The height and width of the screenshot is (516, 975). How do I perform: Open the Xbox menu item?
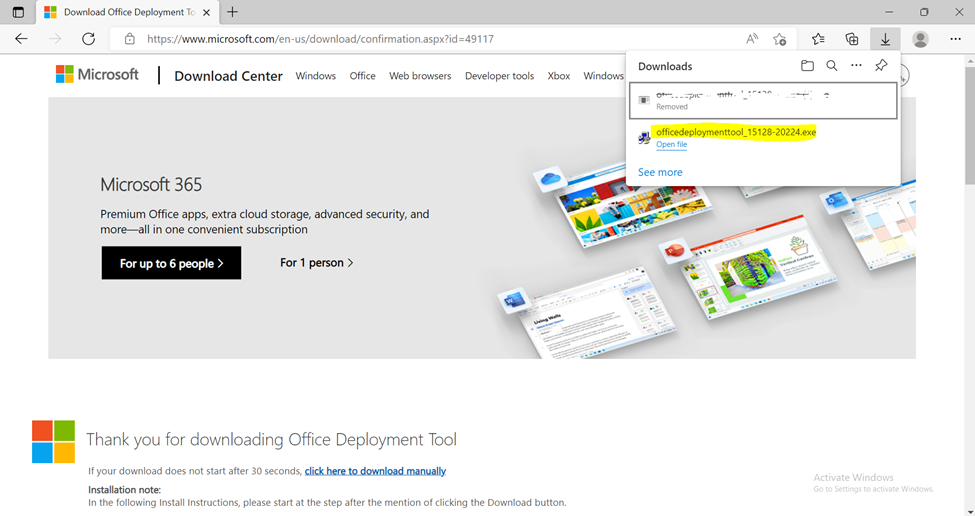point(558,76)
